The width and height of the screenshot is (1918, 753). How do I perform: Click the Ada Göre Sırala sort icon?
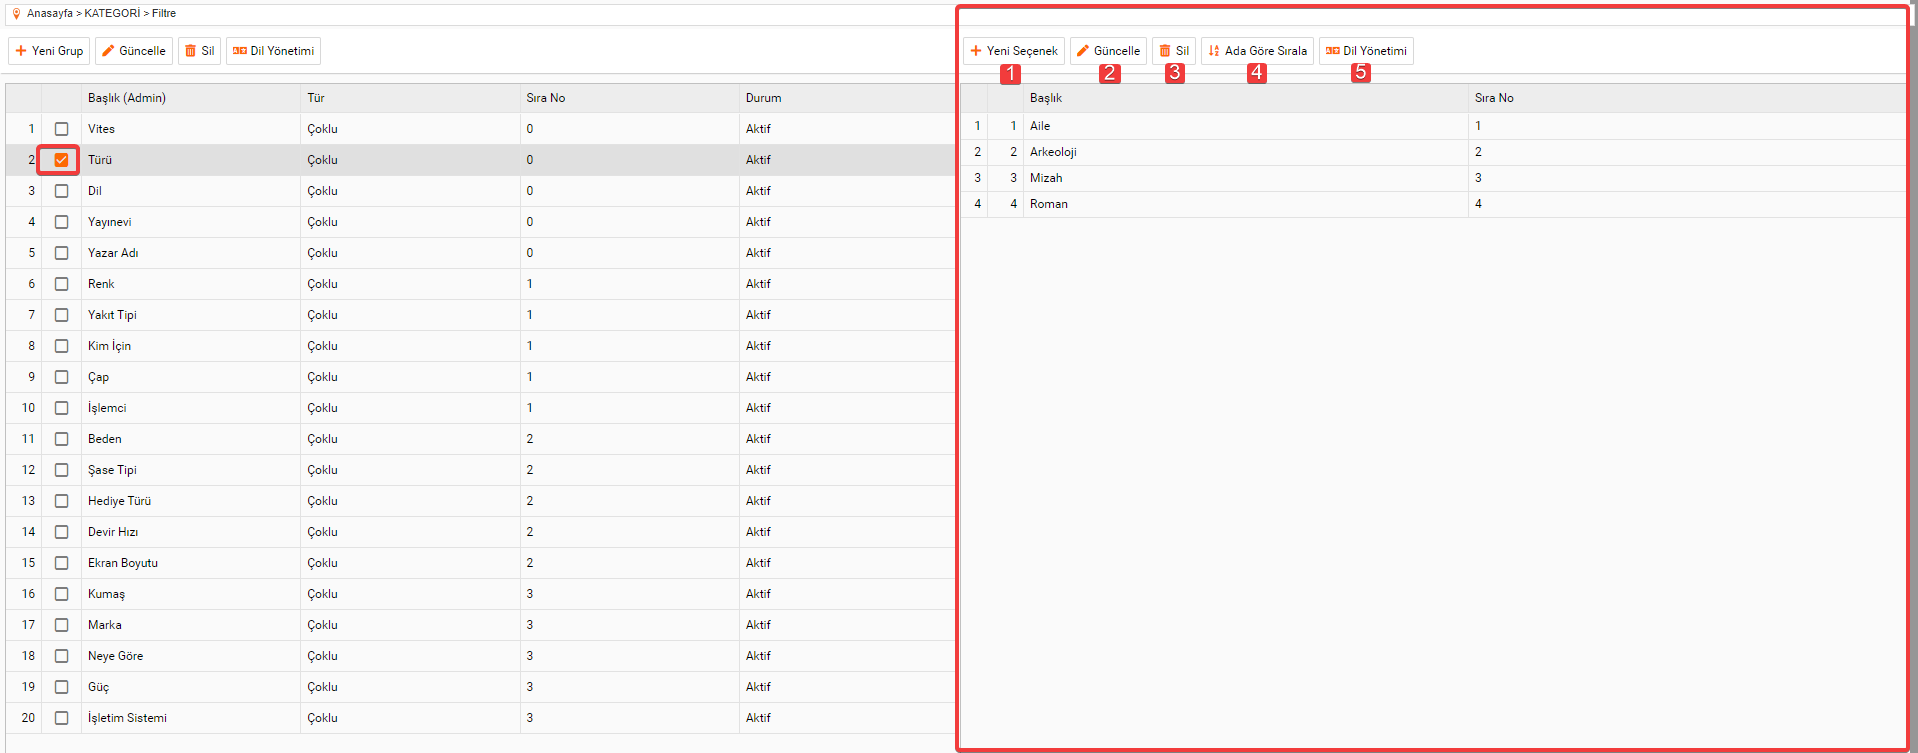[1214, 51]
